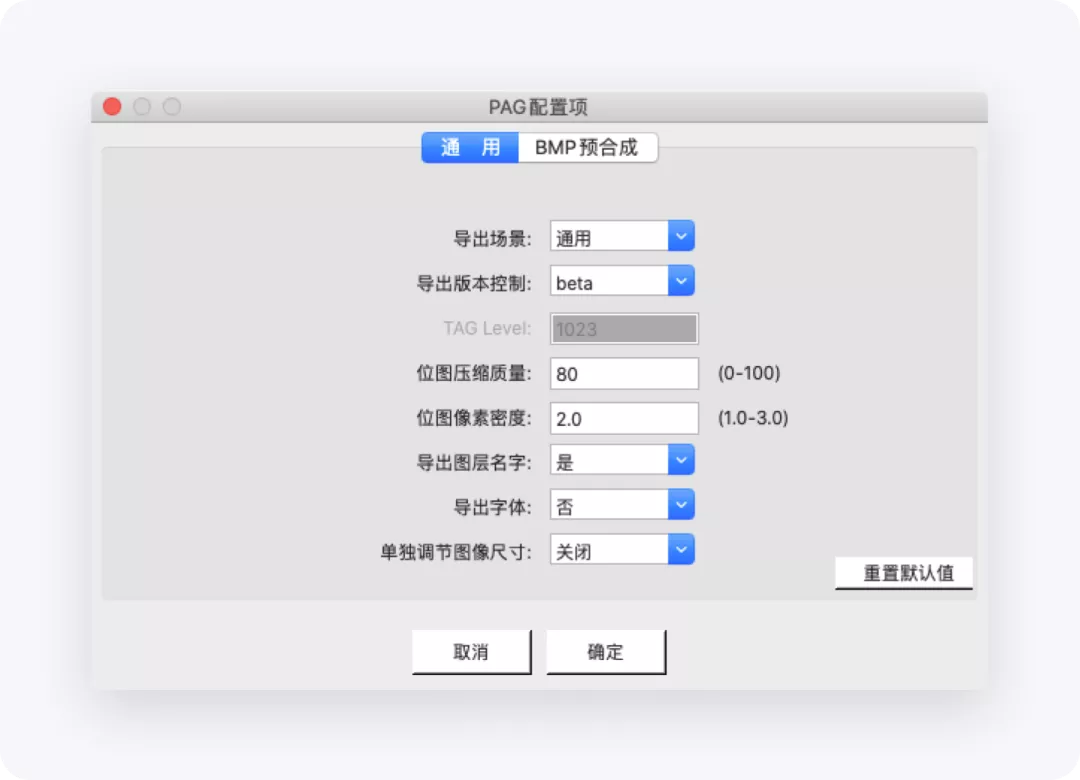Screen dimensions: 1080x780
Task: Click the 单独调节图像尺寸: label
Action: [x=456, y=552]
